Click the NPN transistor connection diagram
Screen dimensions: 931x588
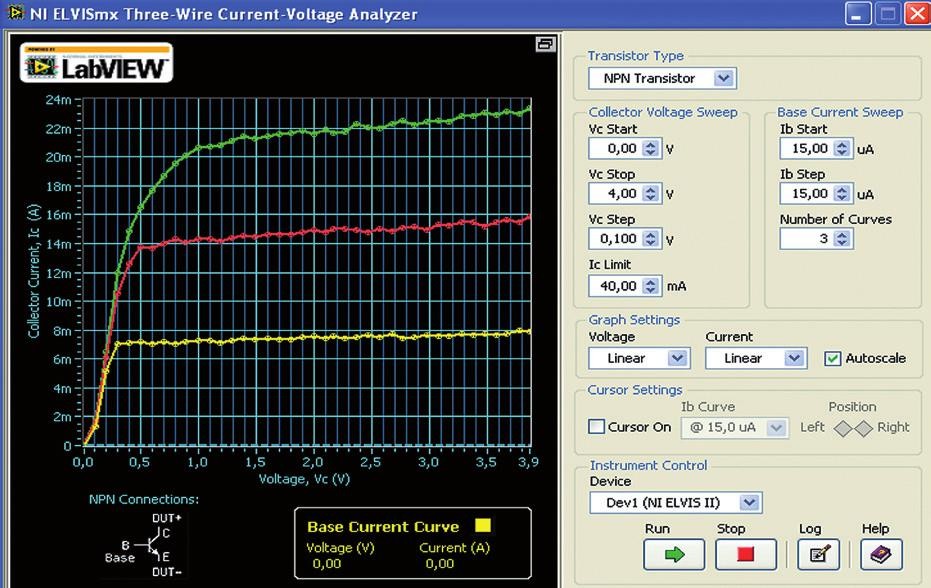tap(147, 545)
